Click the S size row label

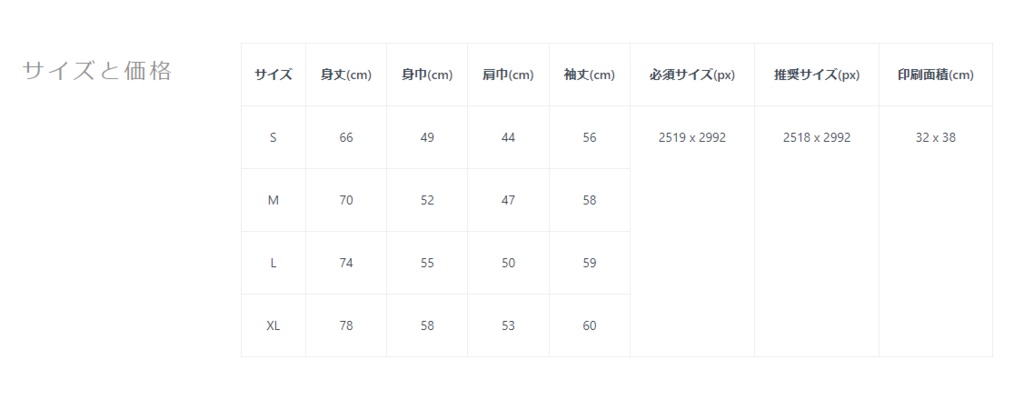click(x=273, y=138)
